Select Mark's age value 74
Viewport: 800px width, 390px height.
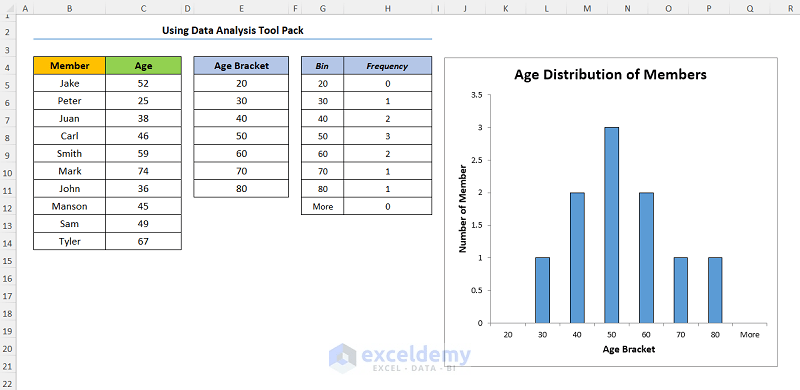[143, 171]
